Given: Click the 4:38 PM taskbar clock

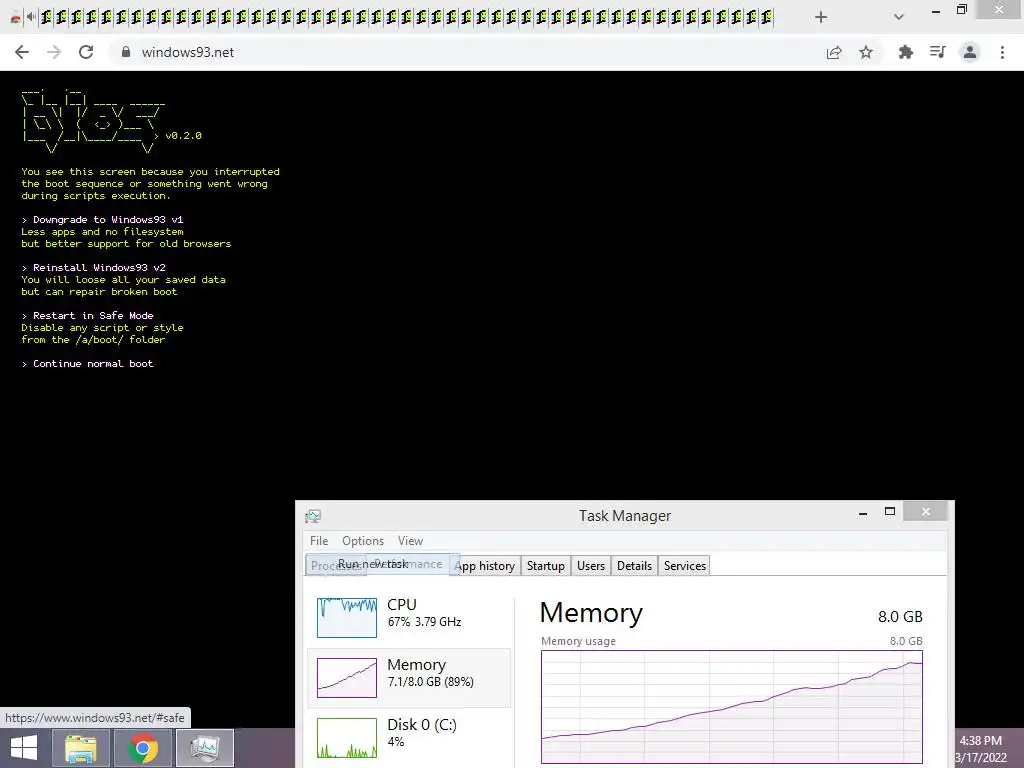Looking at the screenshot, I should pyautogui.click(x=980, y=741).
